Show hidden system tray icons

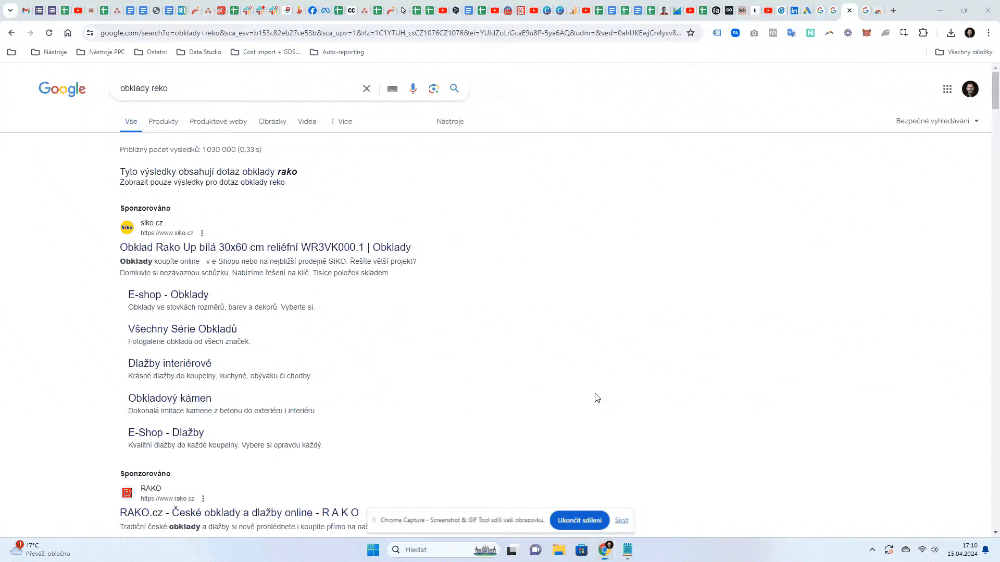[x=872, y=550]
